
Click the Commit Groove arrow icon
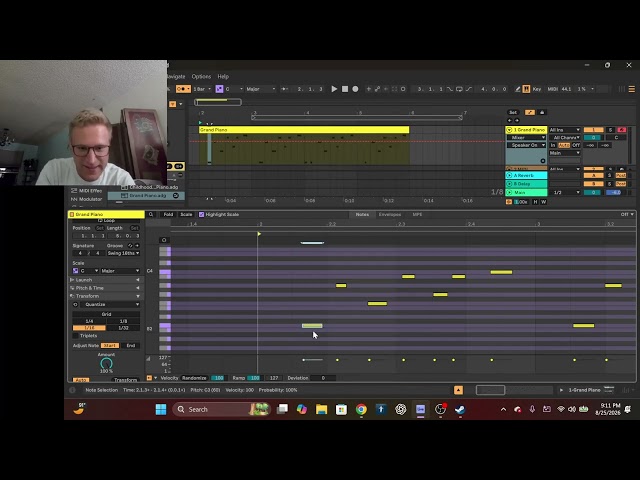click(x=137, y=246)
